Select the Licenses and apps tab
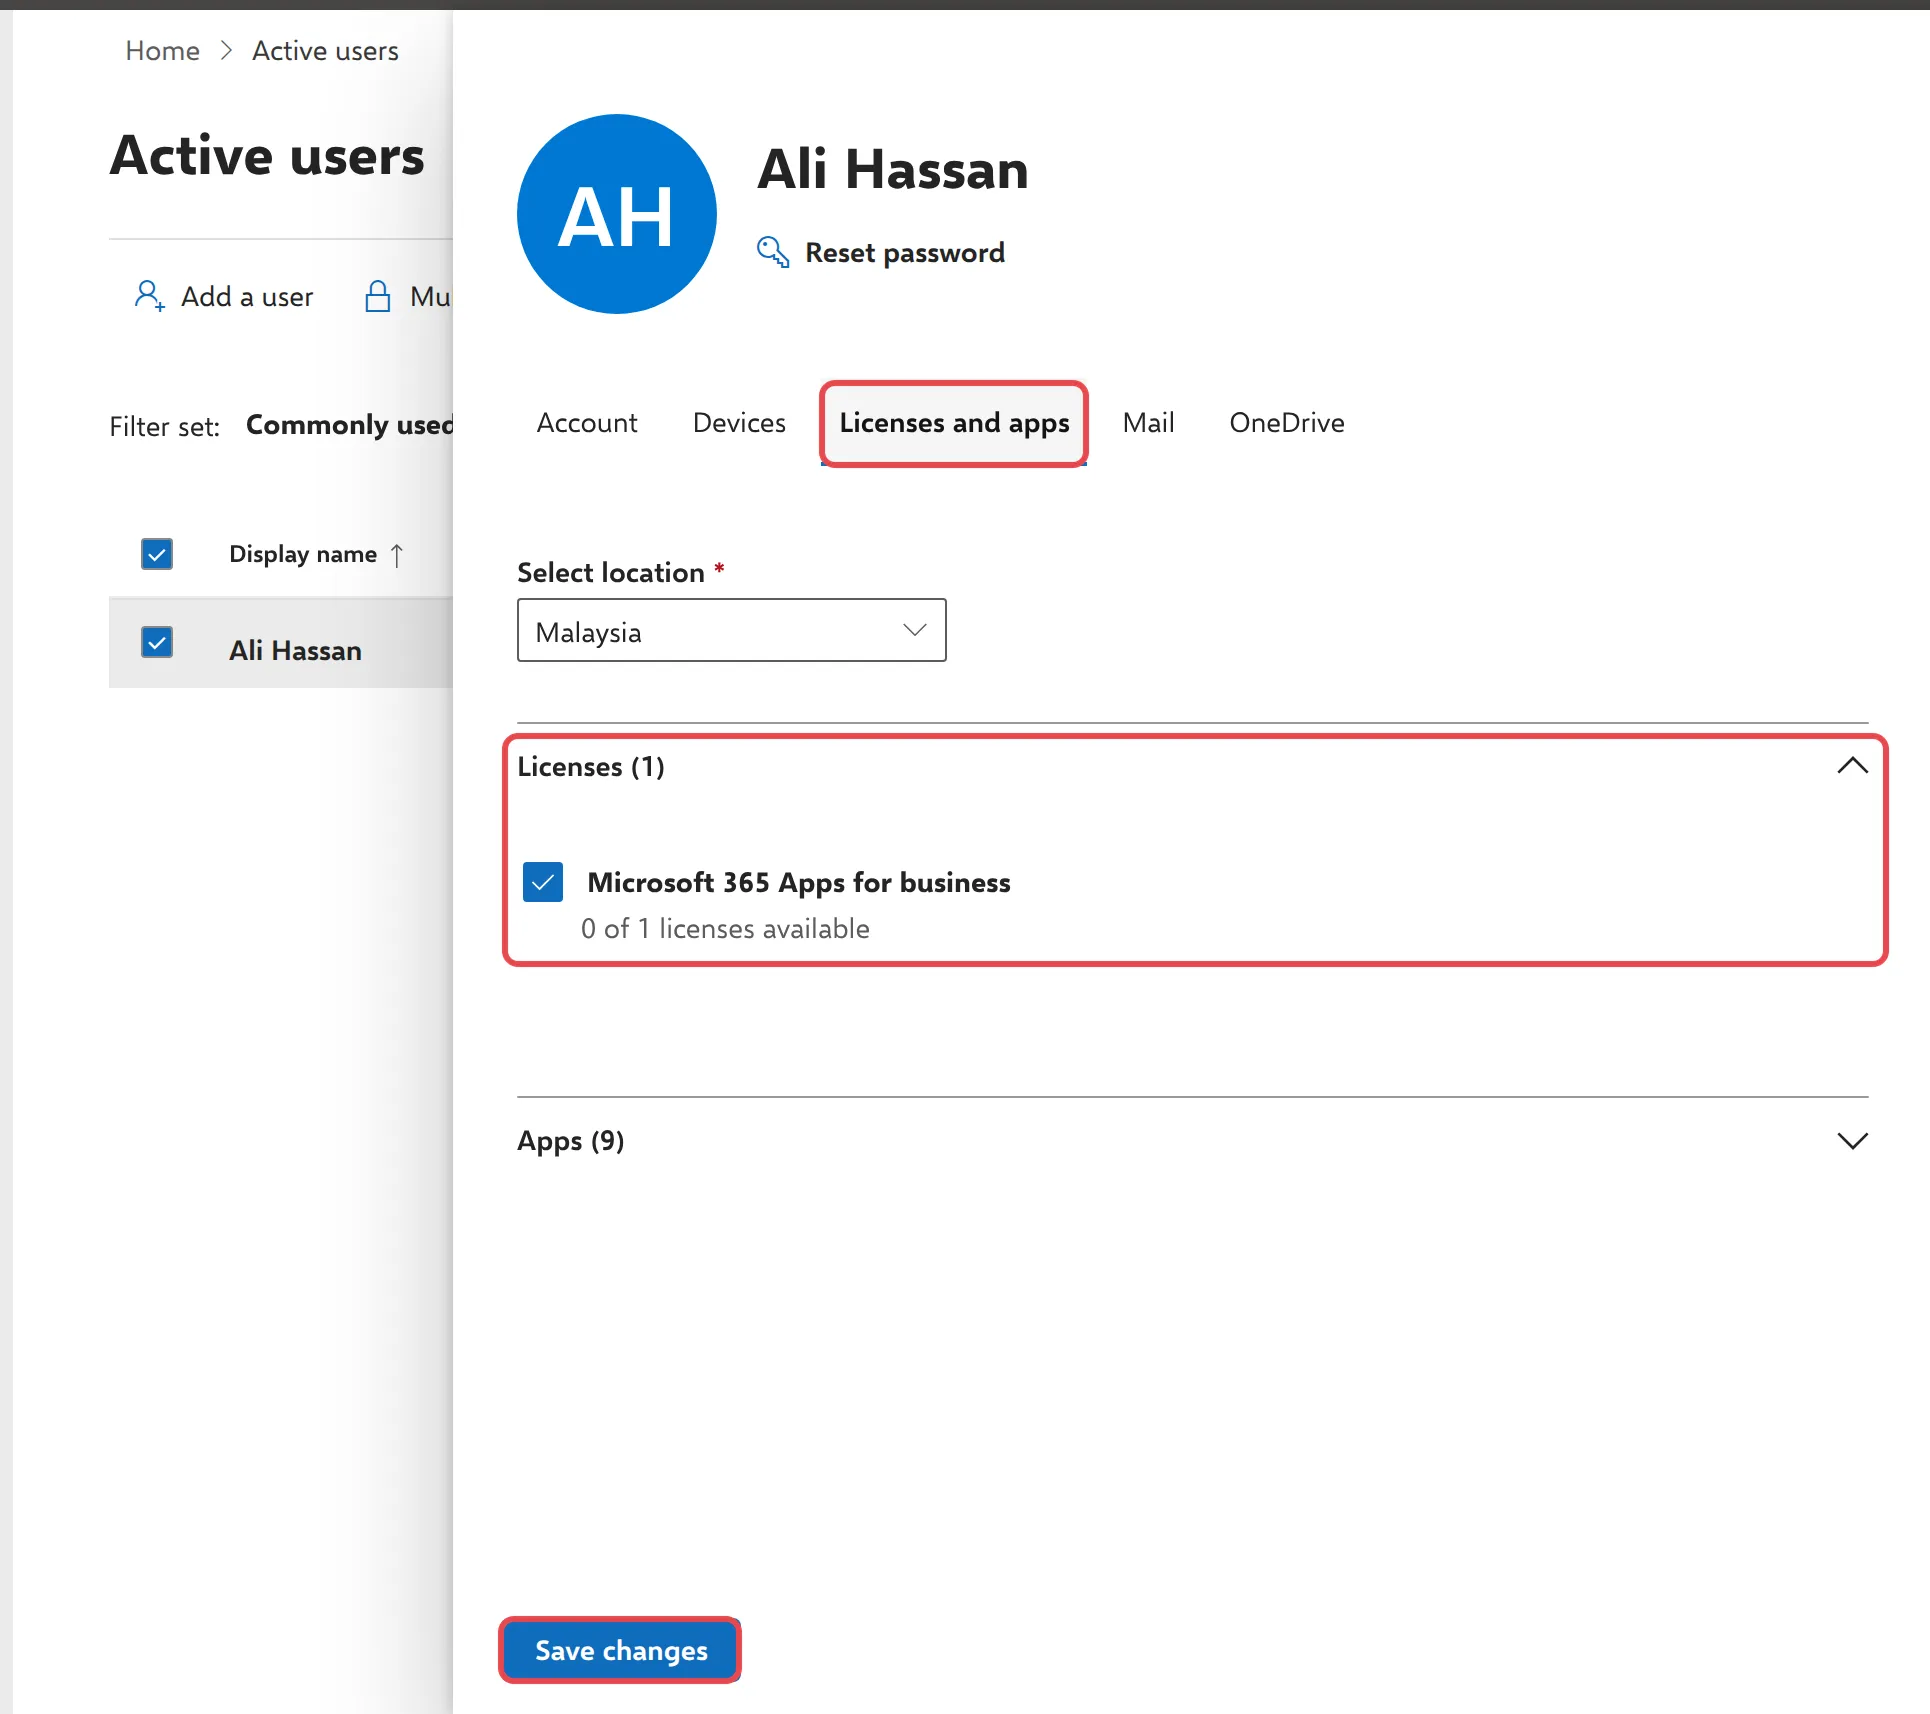Screen dimensions: 1930x1714 954,423
